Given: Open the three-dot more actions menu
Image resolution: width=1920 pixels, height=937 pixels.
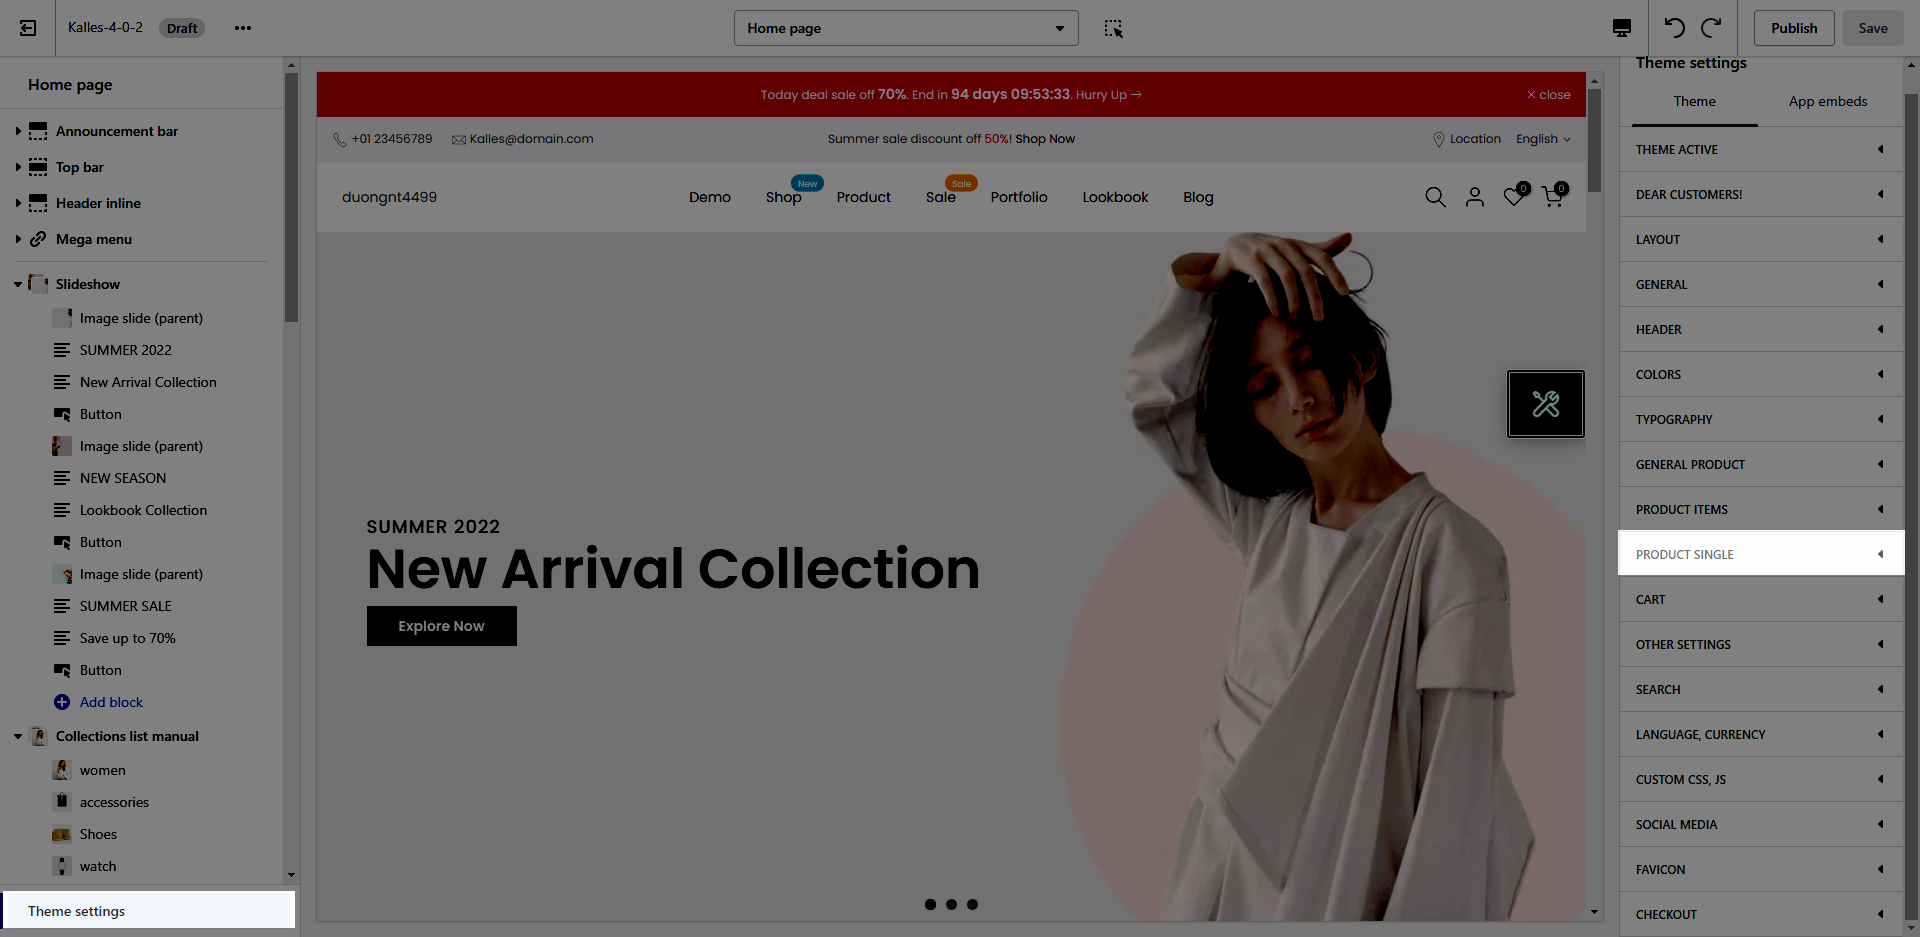Looking at the screenshot, I should pos(243,28).
